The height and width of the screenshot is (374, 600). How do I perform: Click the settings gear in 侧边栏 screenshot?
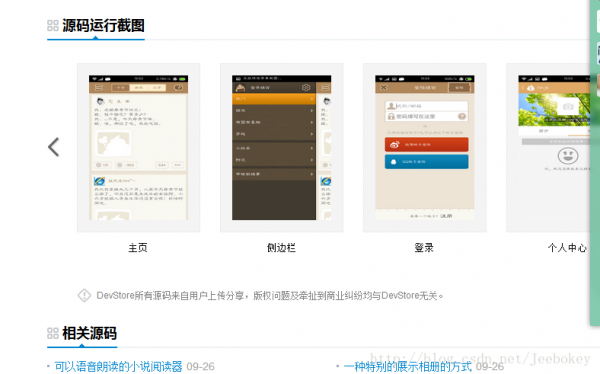pyautogui.click(x=306, y=88)
